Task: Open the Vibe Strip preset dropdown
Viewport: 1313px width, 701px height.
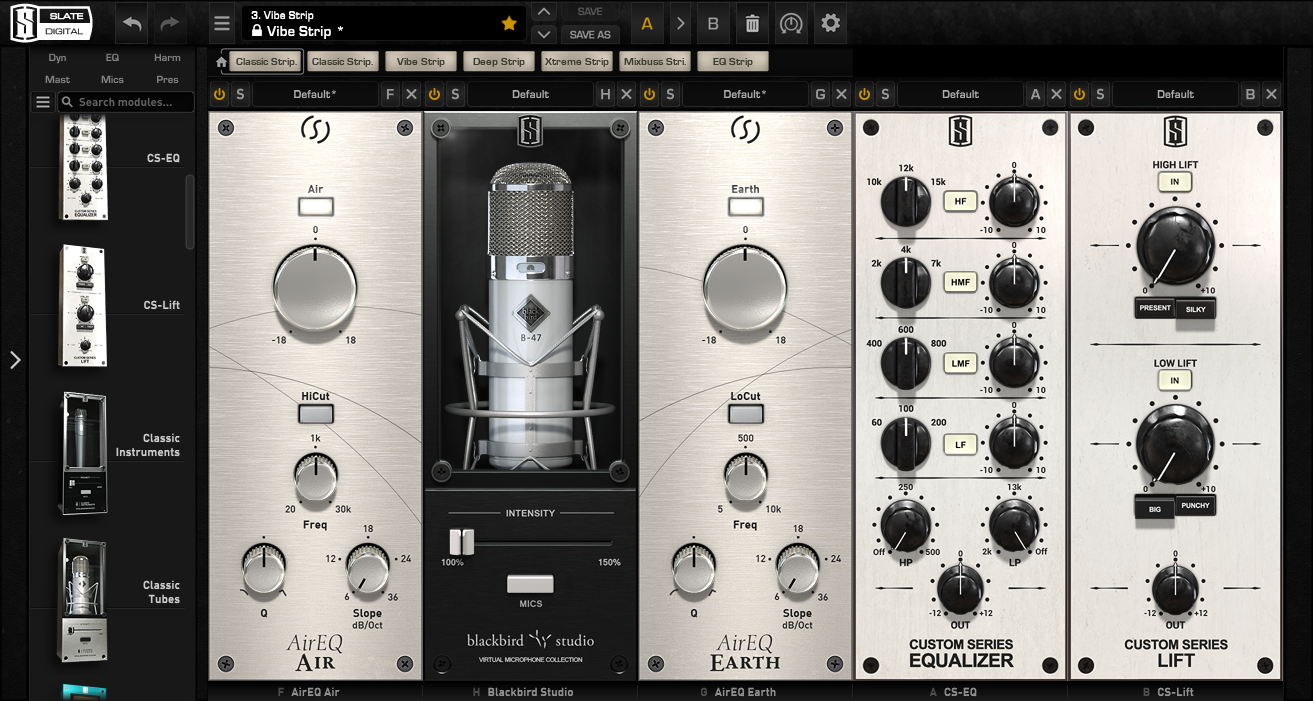Action: pyautogui.click(x=383, y=23)
